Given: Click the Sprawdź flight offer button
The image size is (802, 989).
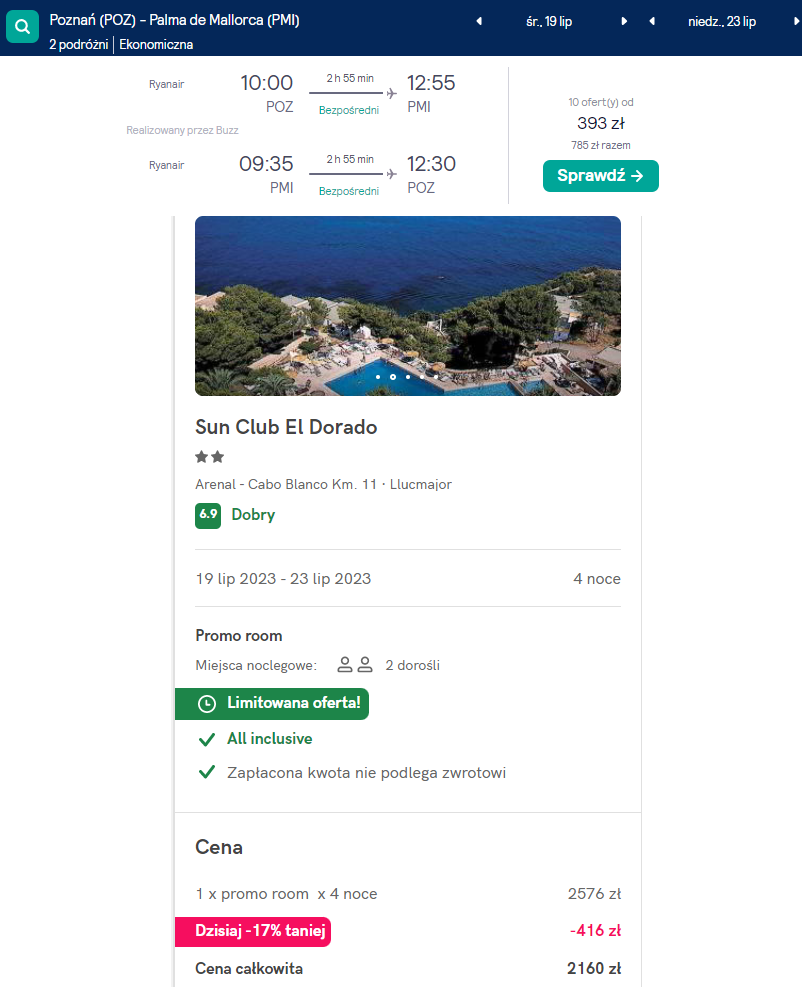Looking at the screenshot, I should coord(600,175).
